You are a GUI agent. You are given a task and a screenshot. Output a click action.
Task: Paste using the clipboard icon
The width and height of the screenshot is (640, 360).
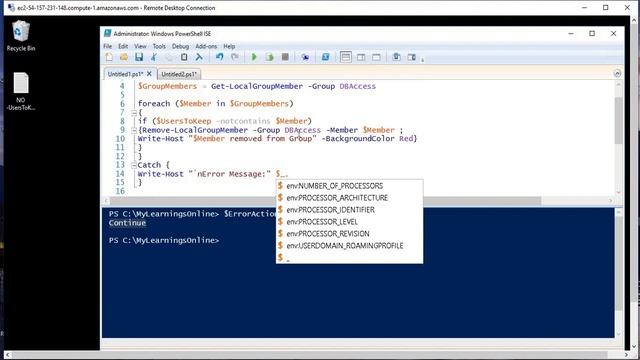pyautogui.click(x=184, y=57)
